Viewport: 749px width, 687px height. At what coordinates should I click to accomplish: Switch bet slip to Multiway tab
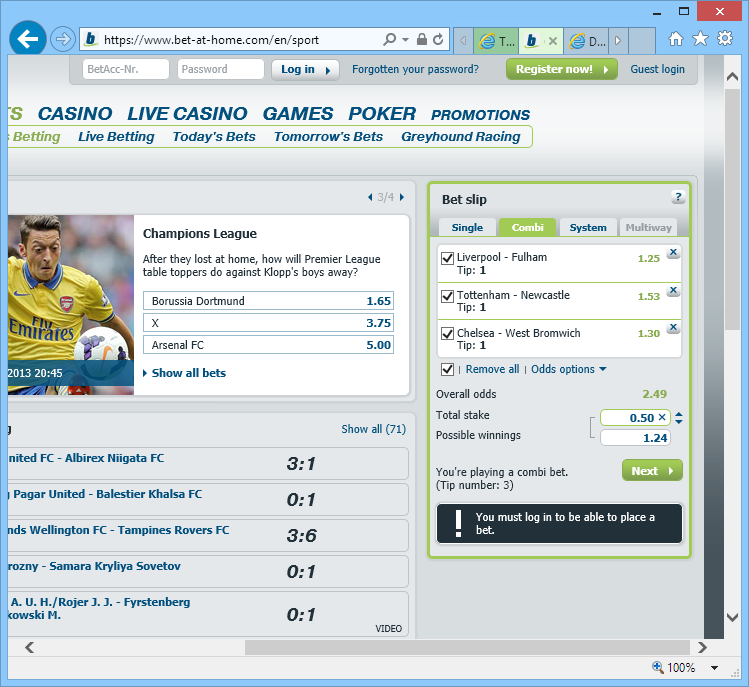click(x=648, y=227)
